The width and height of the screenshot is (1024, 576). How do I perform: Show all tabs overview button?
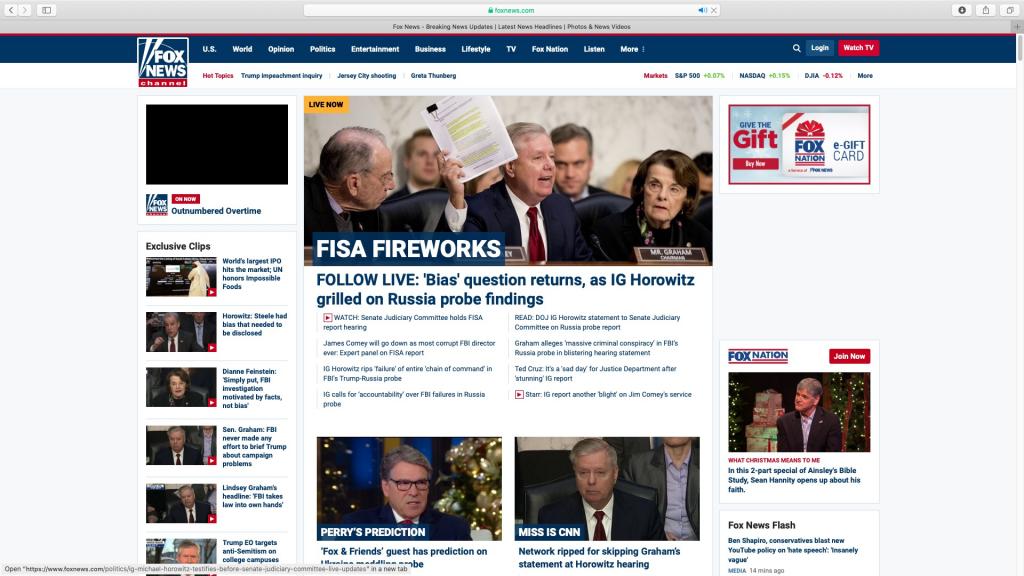[x=1010, y=10]
